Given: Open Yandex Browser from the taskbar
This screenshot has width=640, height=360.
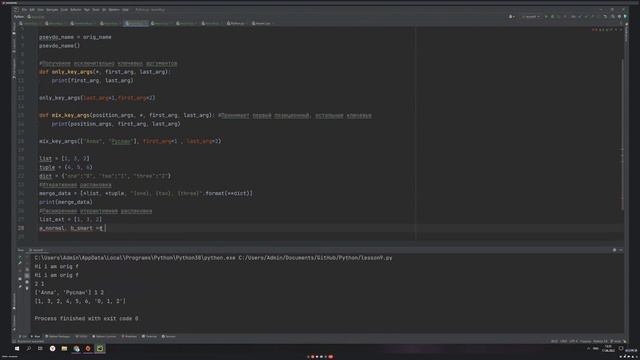Looking at the screenshot, I should [x=52, y=349].
